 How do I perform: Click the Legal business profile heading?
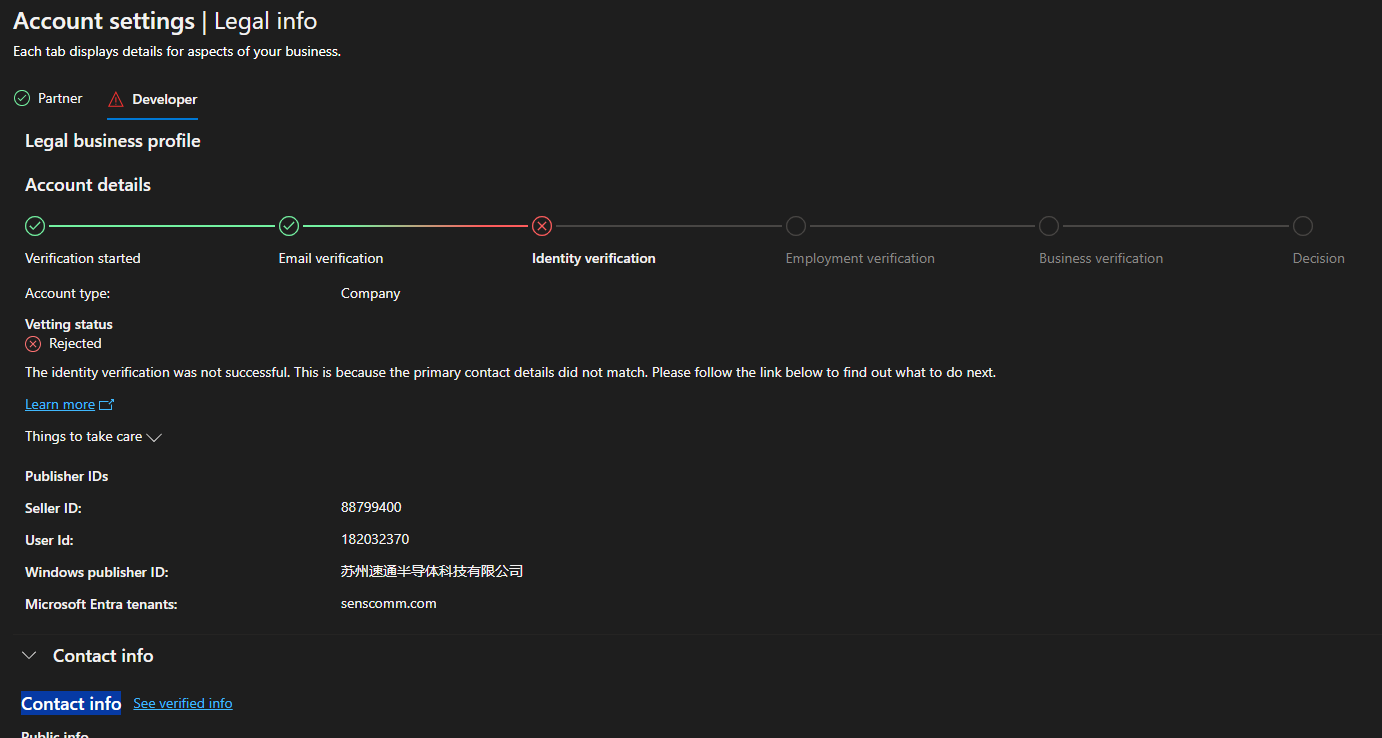click(x=113, y=141)
